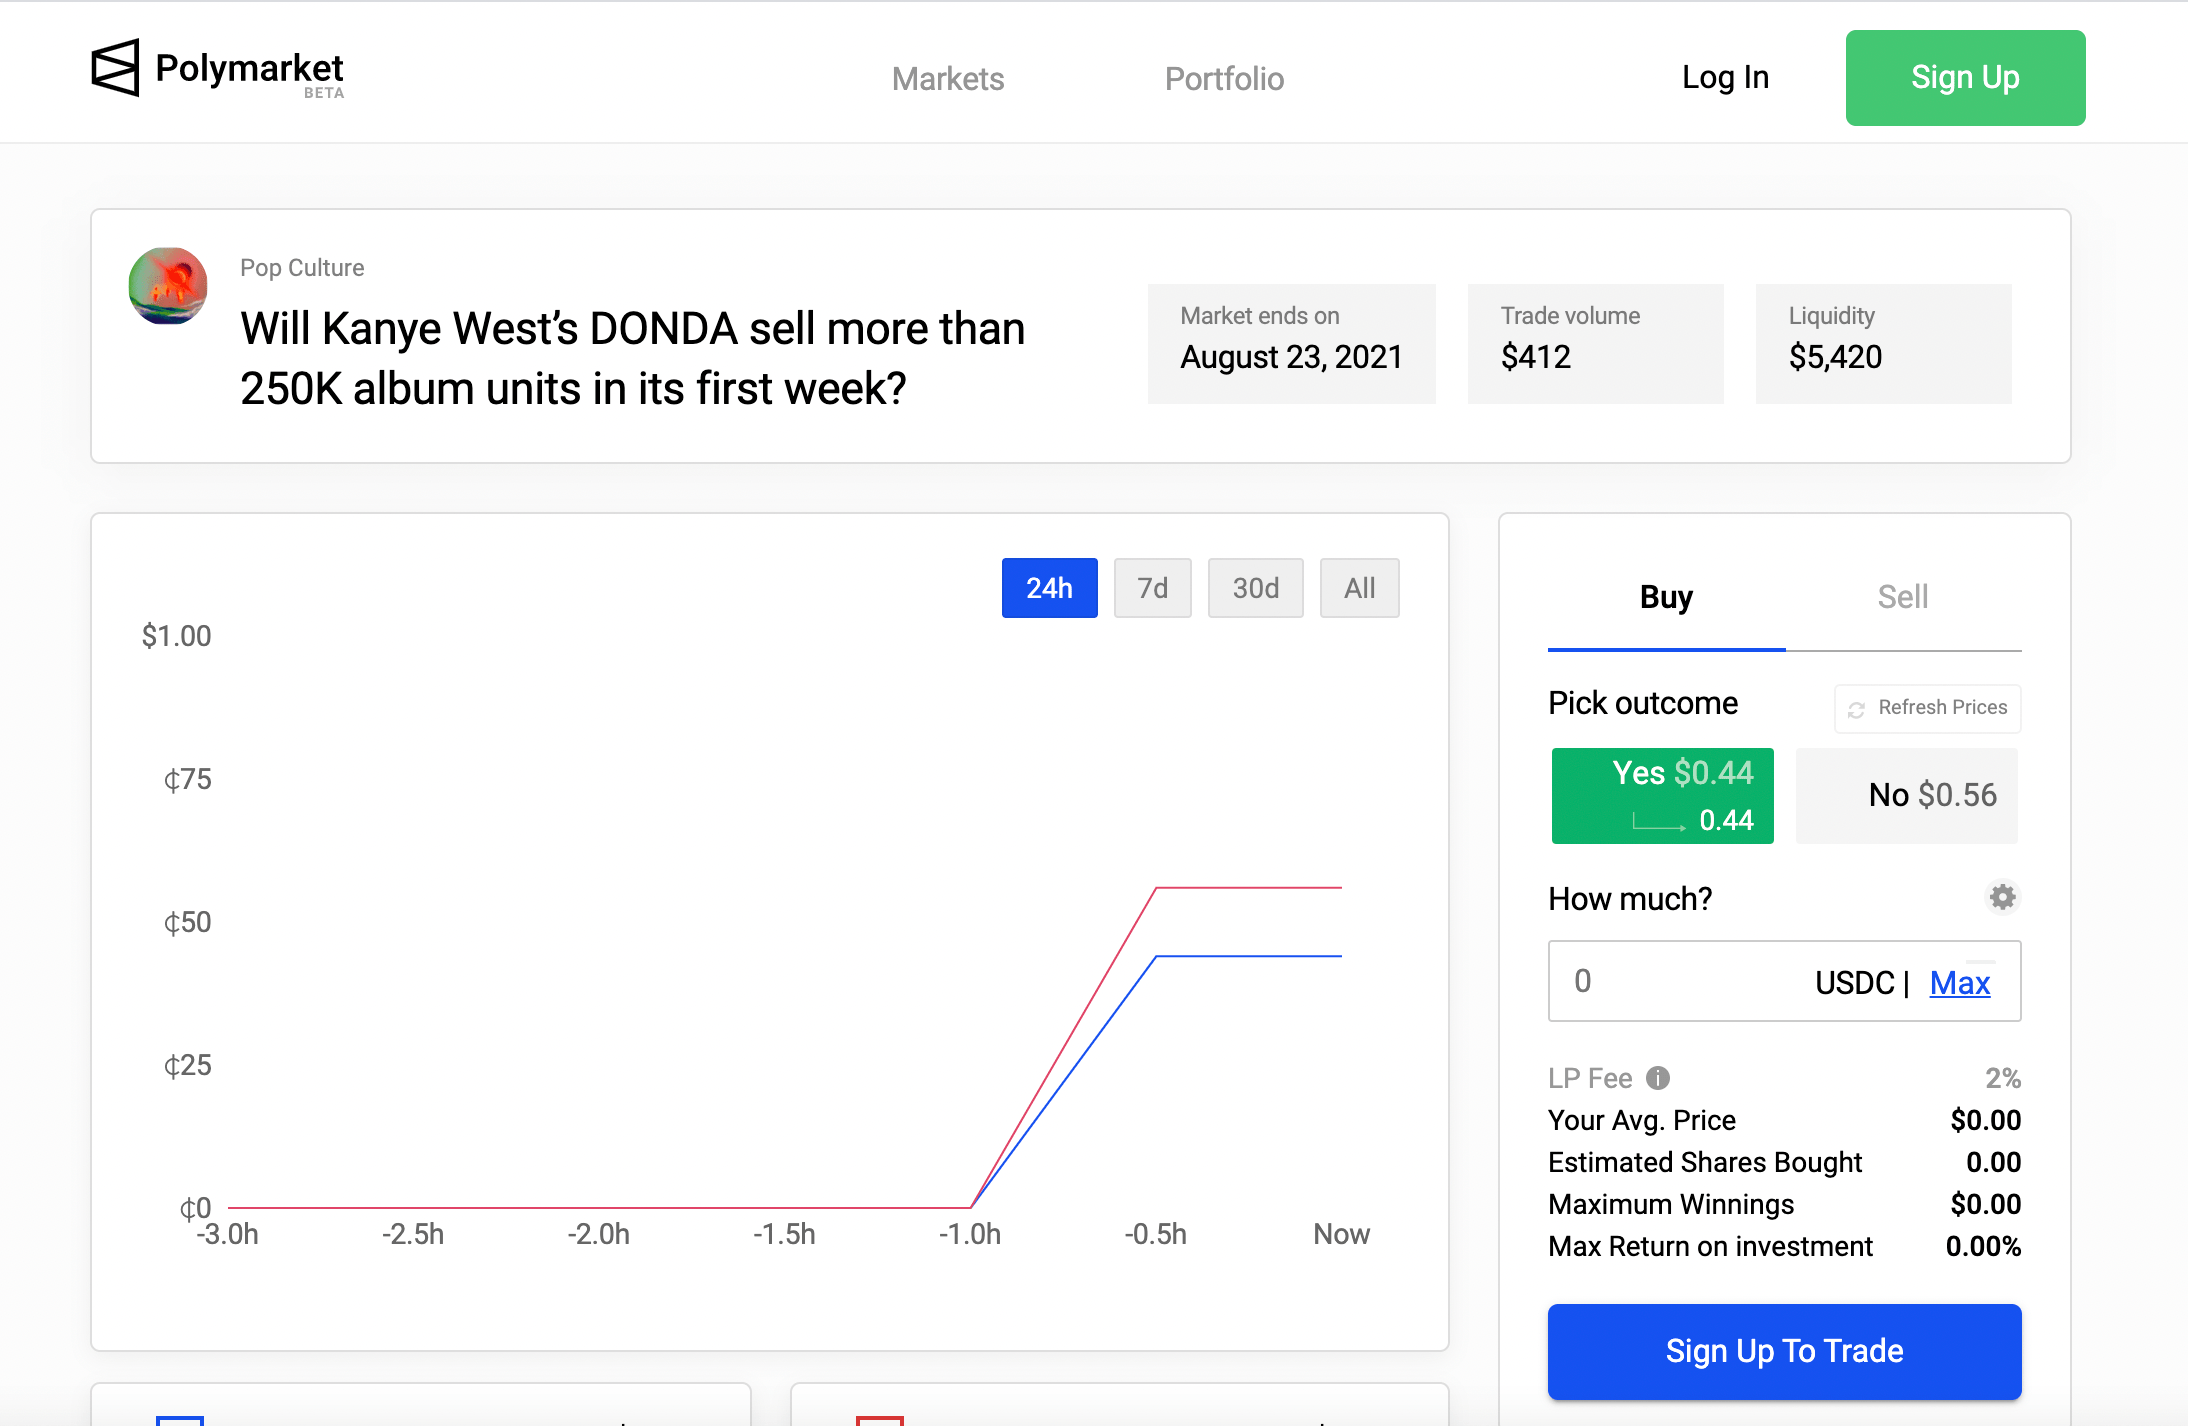
Task: Open the Markets page
Action: click(x=947, y=78)
